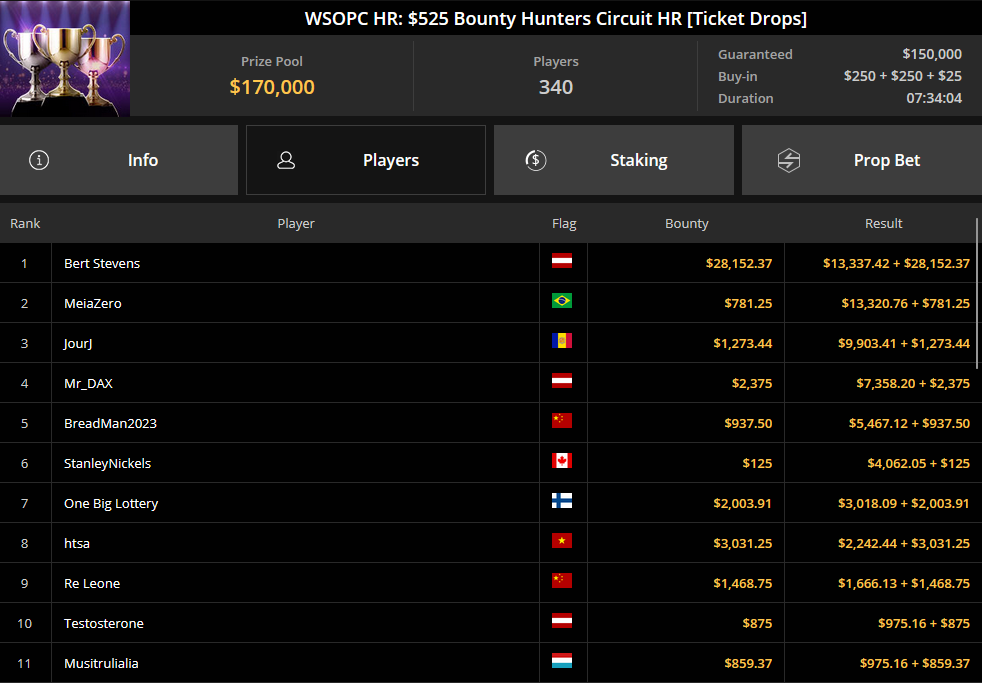Select player htsa
The width and height of the screenshot is (982, 683).
[x=77, y=543]
